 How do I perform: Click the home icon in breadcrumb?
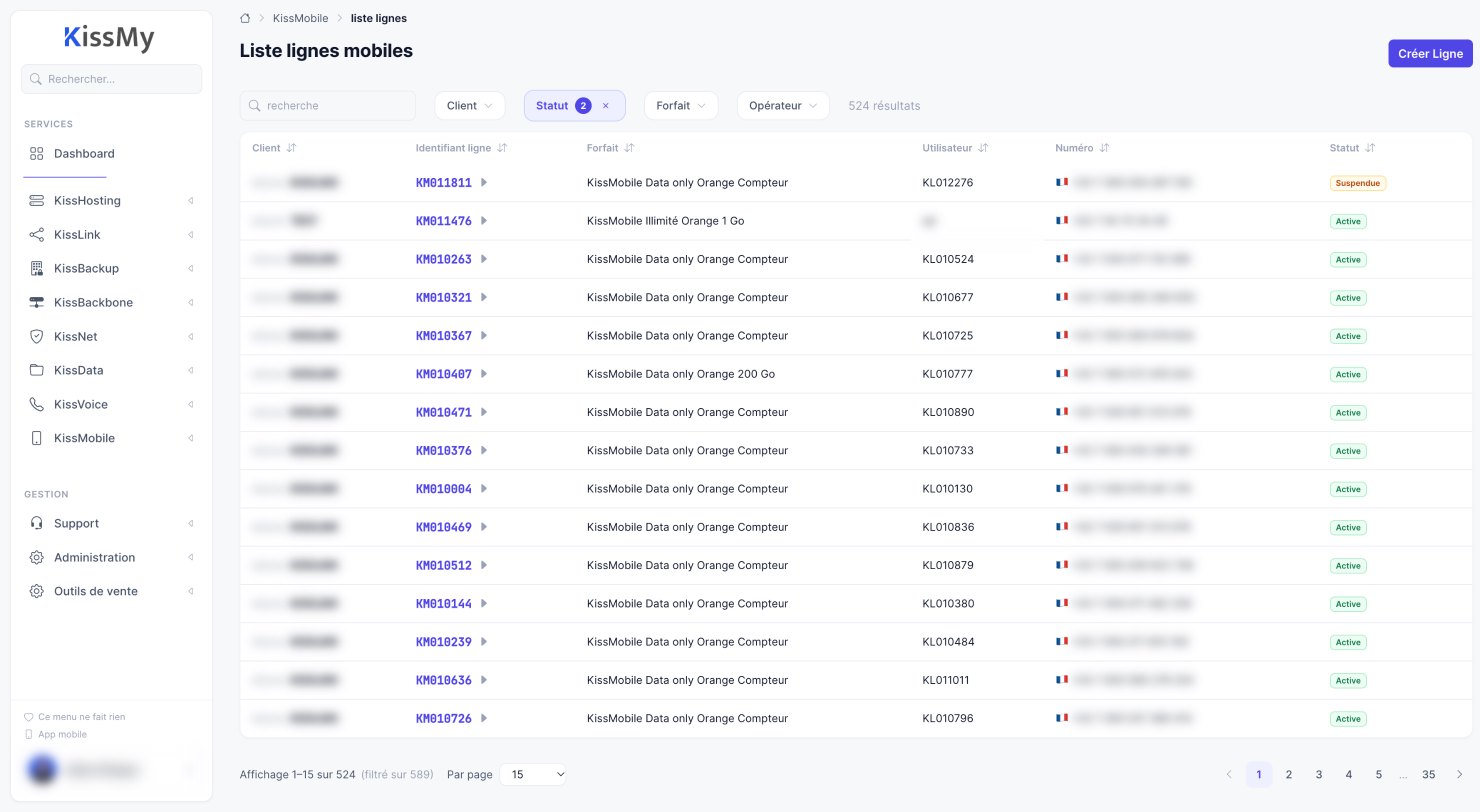pos(245,18)
